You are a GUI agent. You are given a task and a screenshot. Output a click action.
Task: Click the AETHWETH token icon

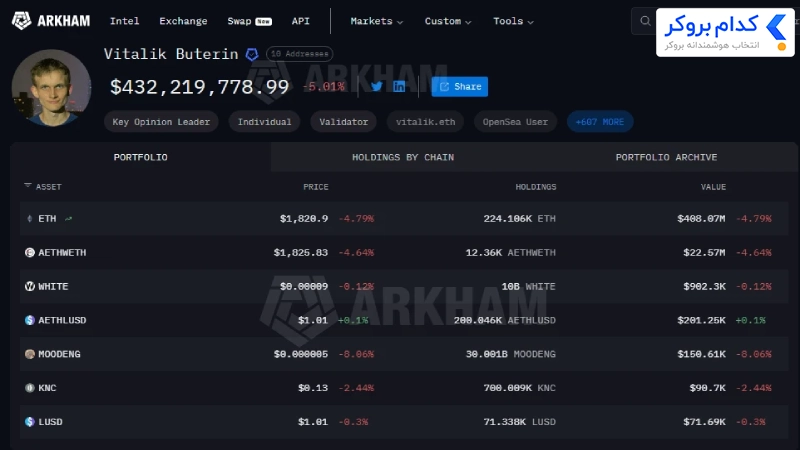30,253
